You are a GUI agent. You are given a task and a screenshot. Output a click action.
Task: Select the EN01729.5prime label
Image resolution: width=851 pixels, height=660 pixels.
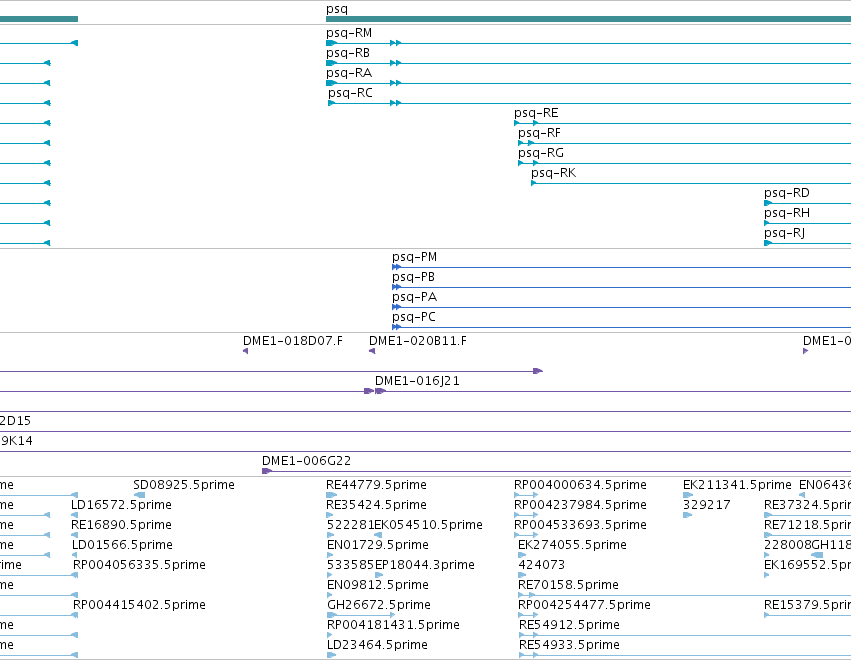pyautogui.click(x=378, y=545)
